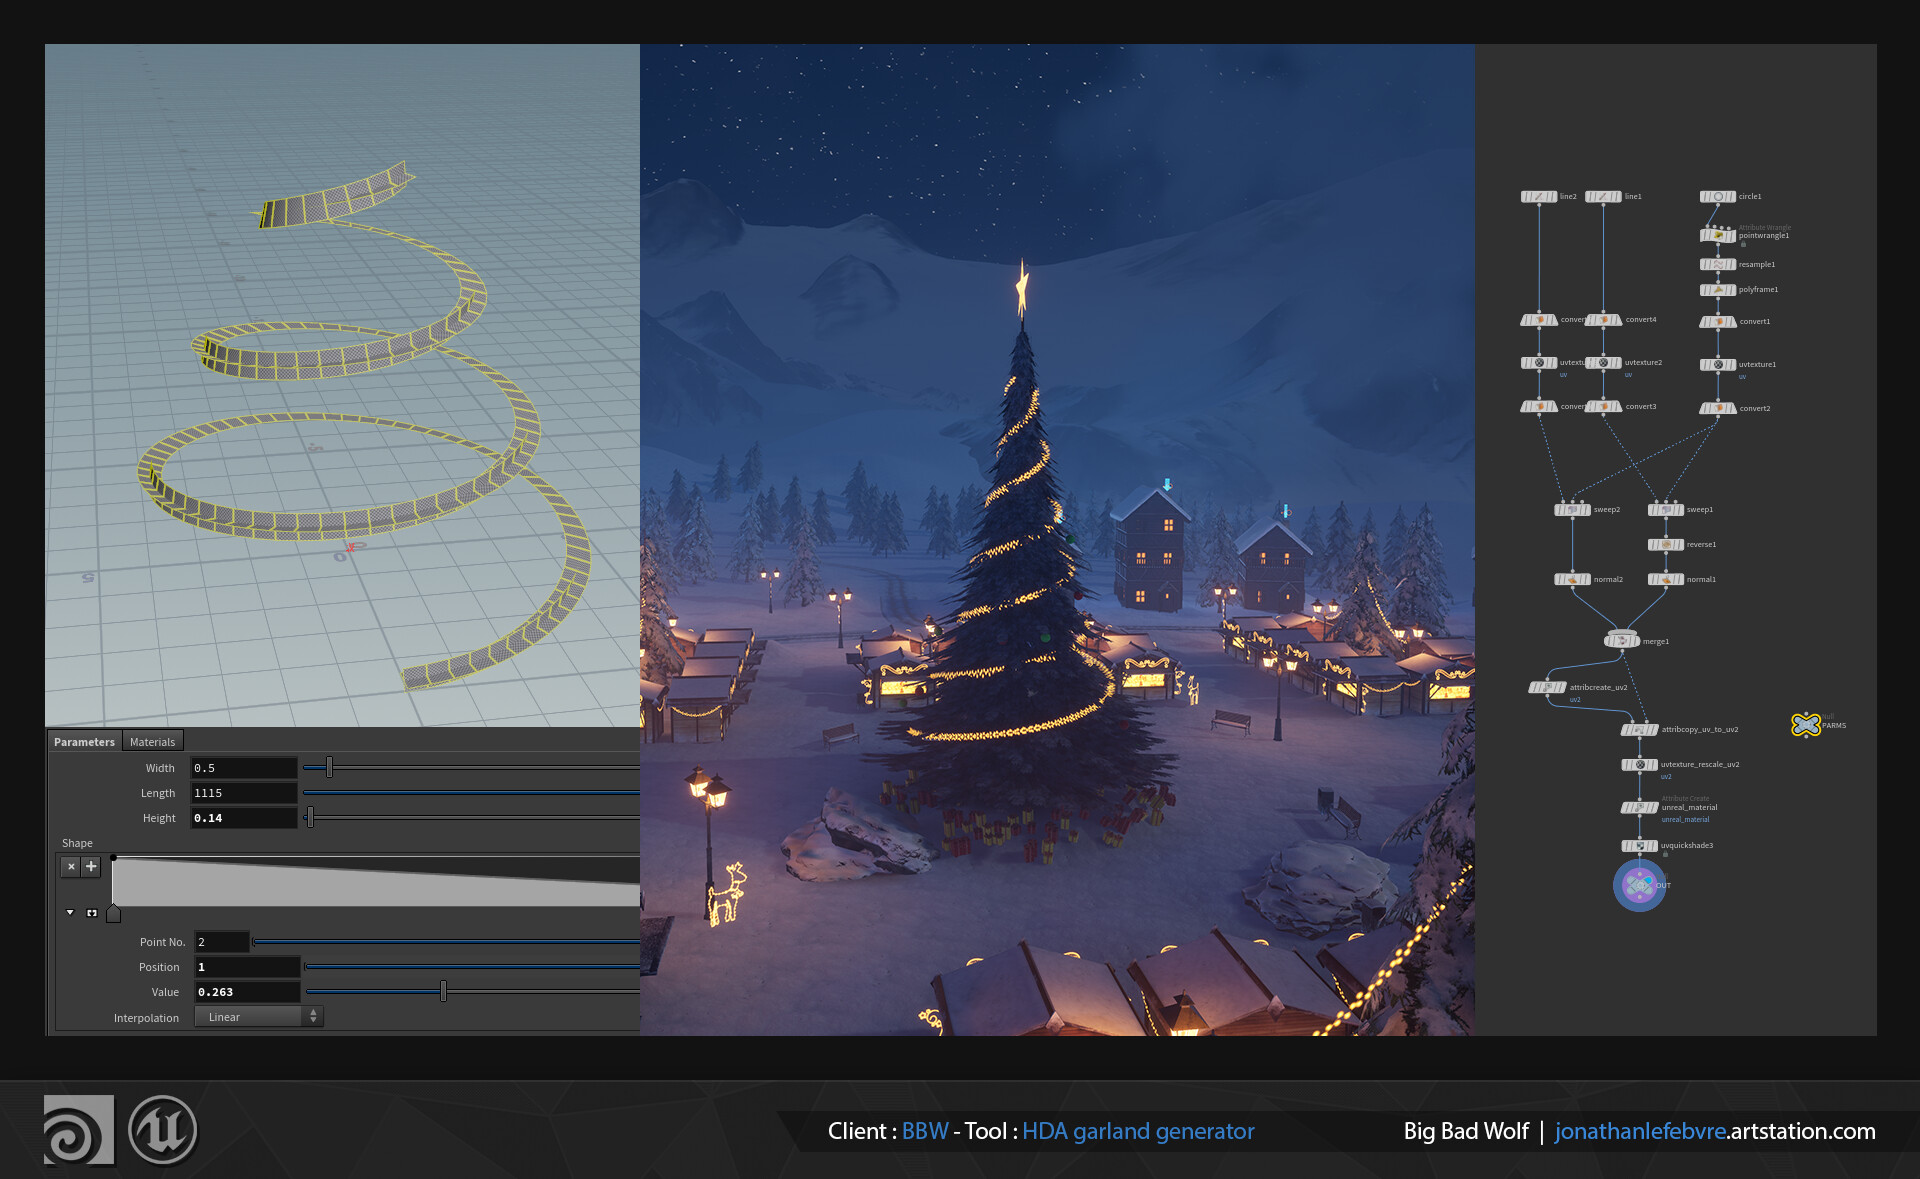Select the reverse1 node
This screenshot has height=1179, width=1920.
pos(1665,545)
